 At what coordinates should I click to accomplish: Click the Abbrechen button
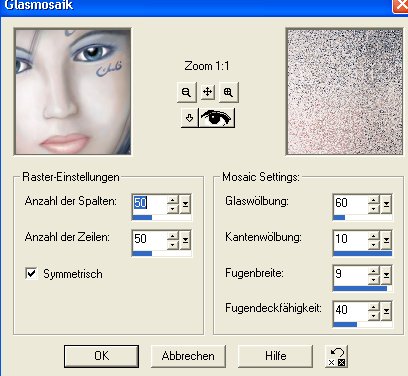click(x=188, y=356)
